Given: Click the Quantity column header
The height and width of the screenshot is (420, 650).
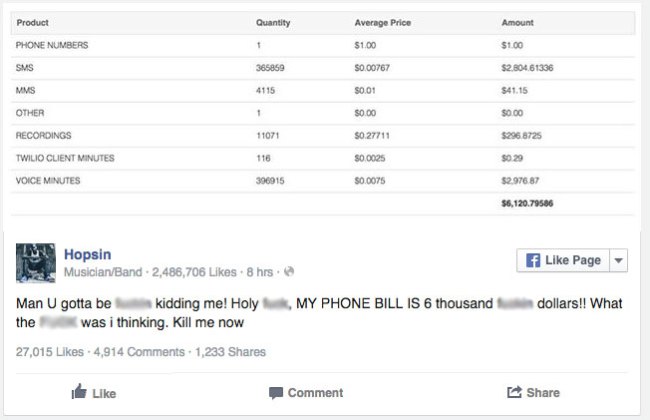Looking at the screenshot, I should [273, 22].
